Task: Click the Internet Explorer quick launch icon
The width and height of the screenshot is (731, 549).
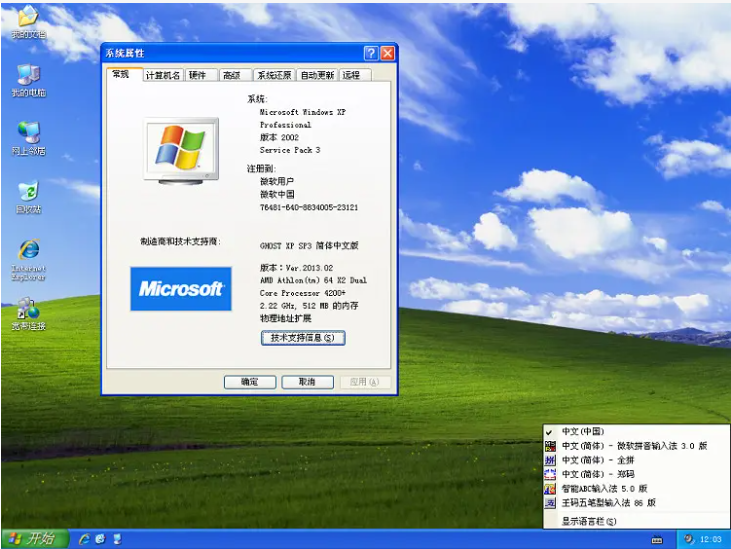Action: pos(85,539)
